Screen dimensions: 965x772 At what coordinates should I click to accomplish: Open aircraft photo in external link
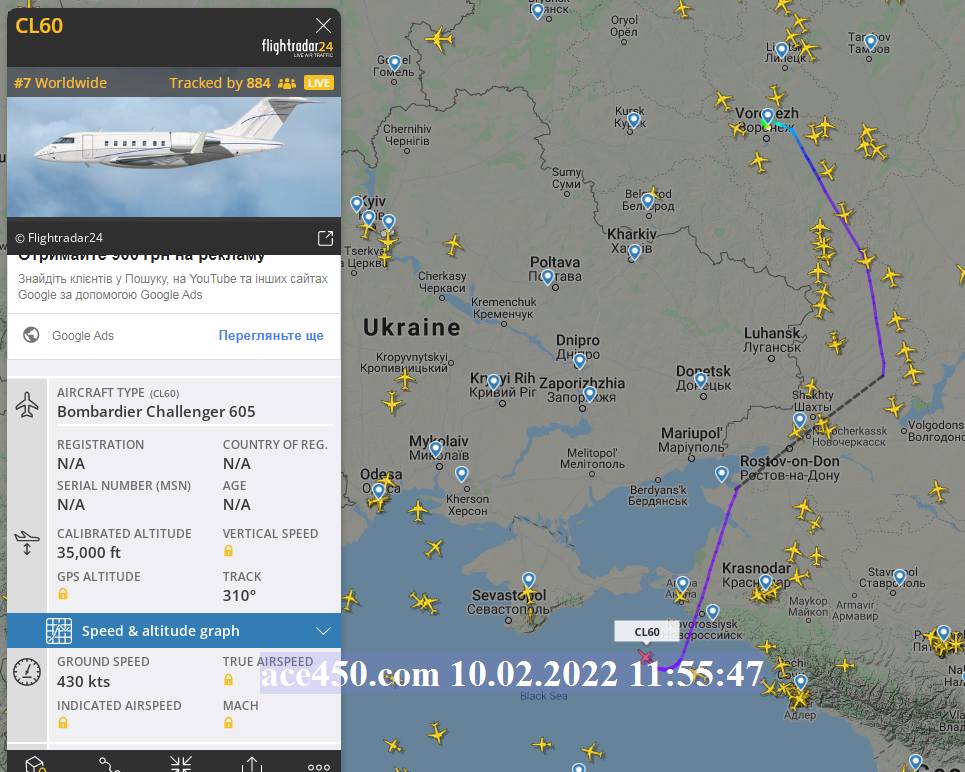325,238
